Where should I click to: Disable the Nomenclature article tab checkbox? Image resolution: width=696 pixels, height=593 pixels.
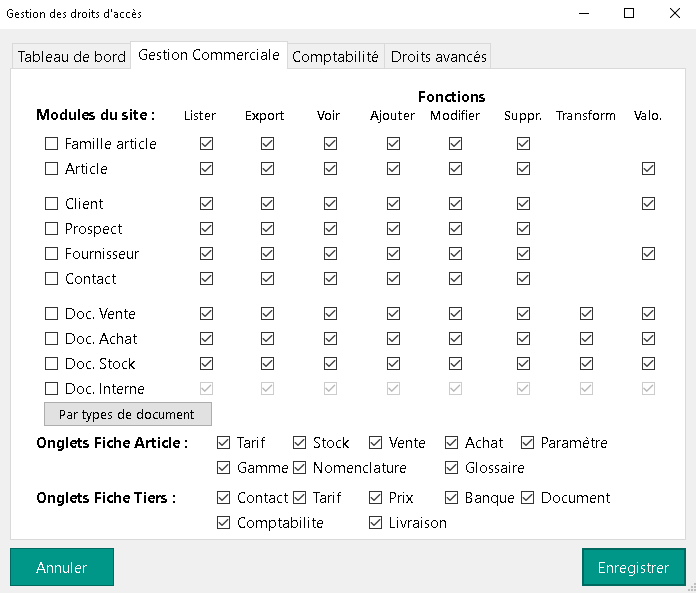[300, 468]
